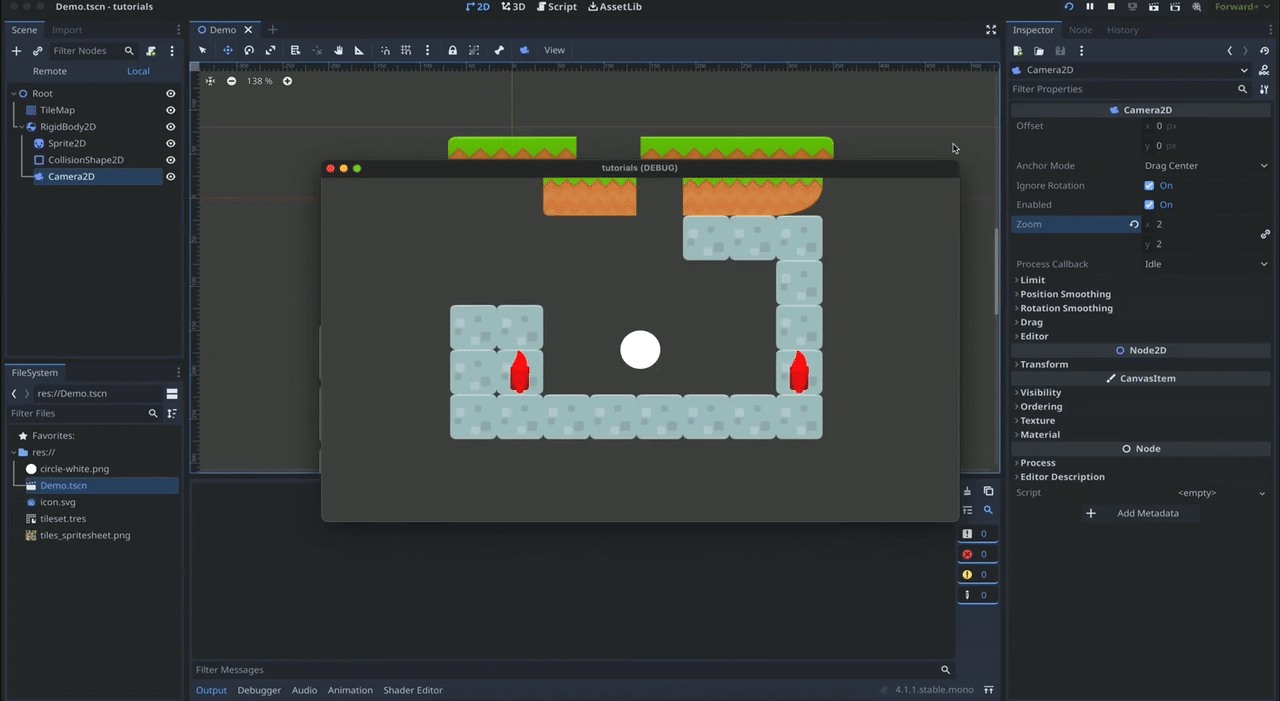
Task: Click the Camera2D preview icon in toolbar
Action: (524, 50)
